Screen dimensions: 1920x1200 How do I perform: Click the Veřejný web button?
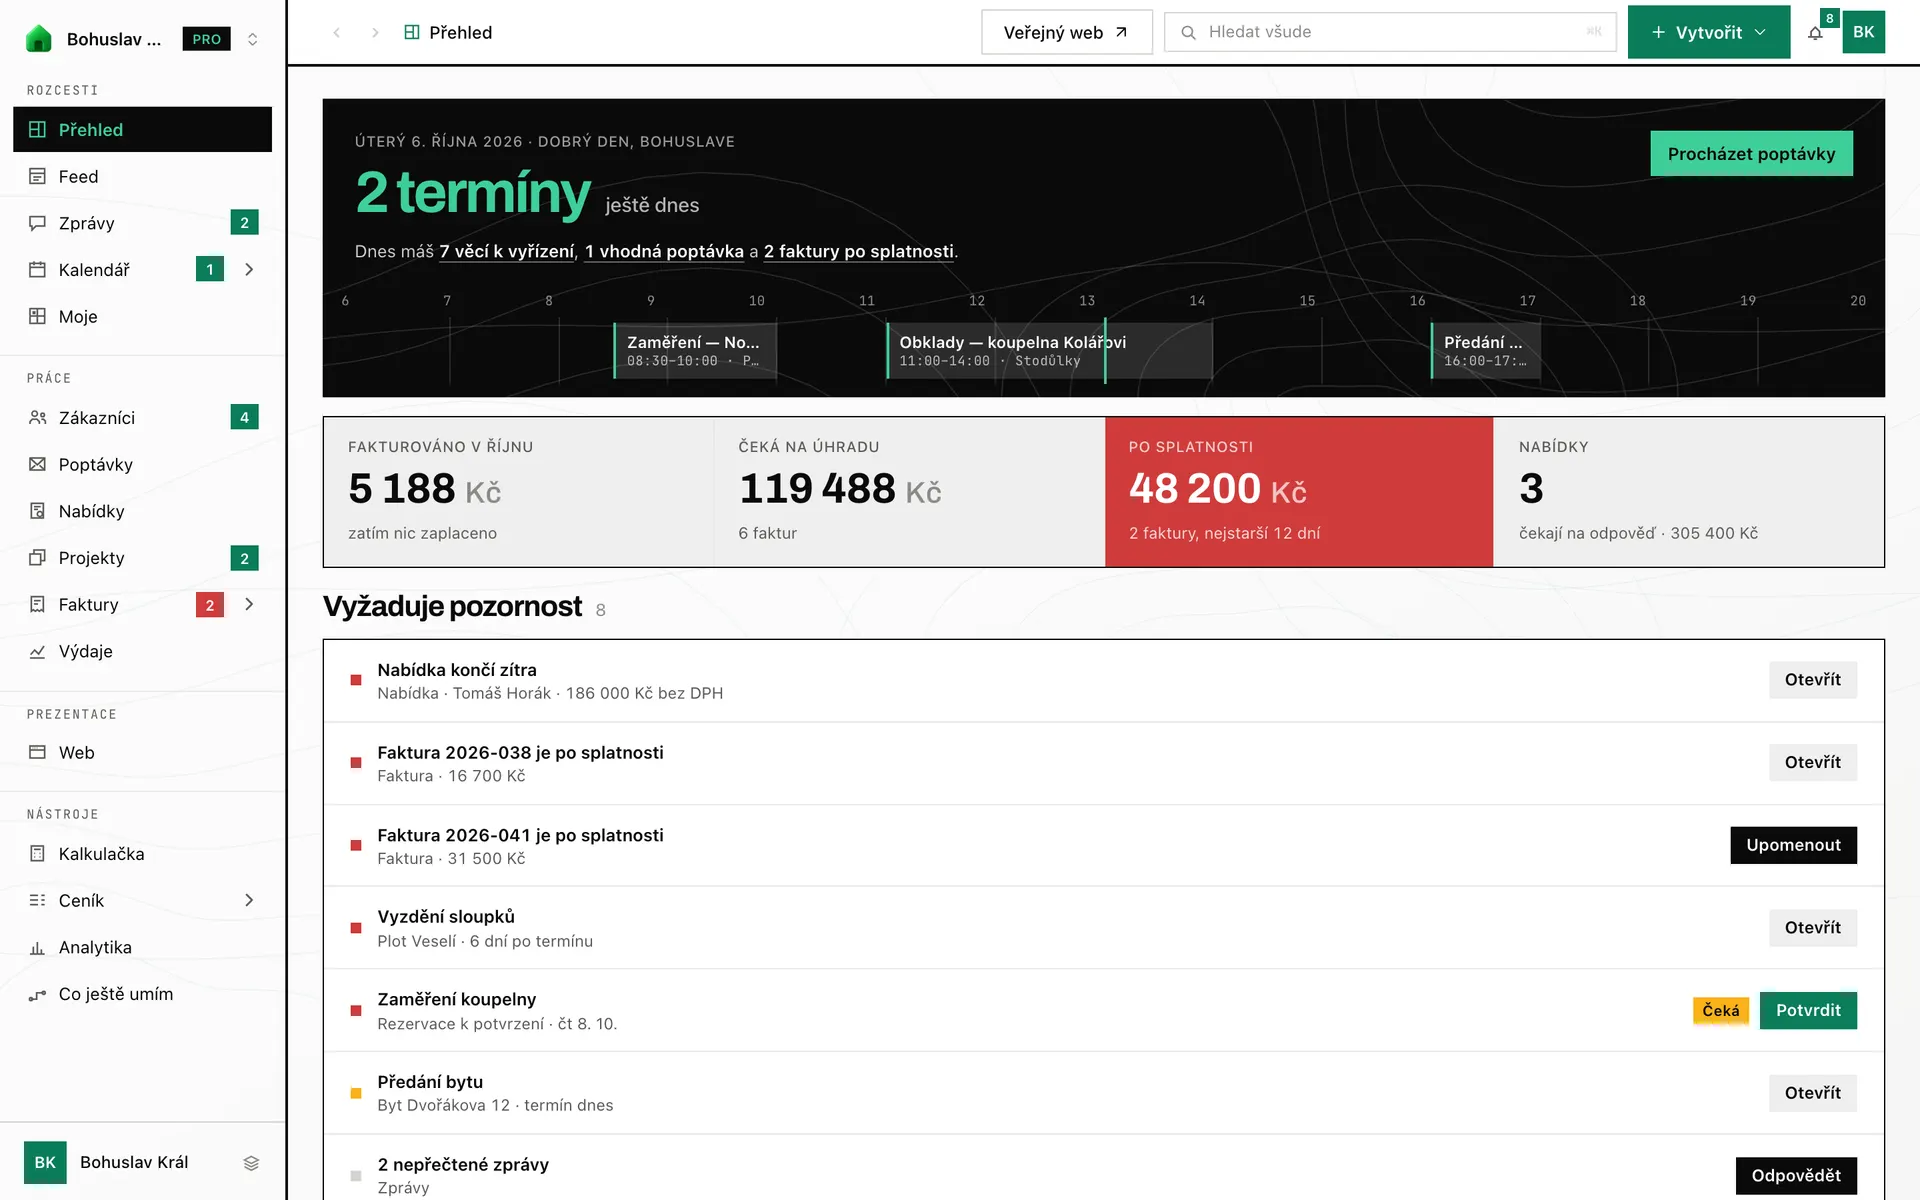click(1066, 32)
